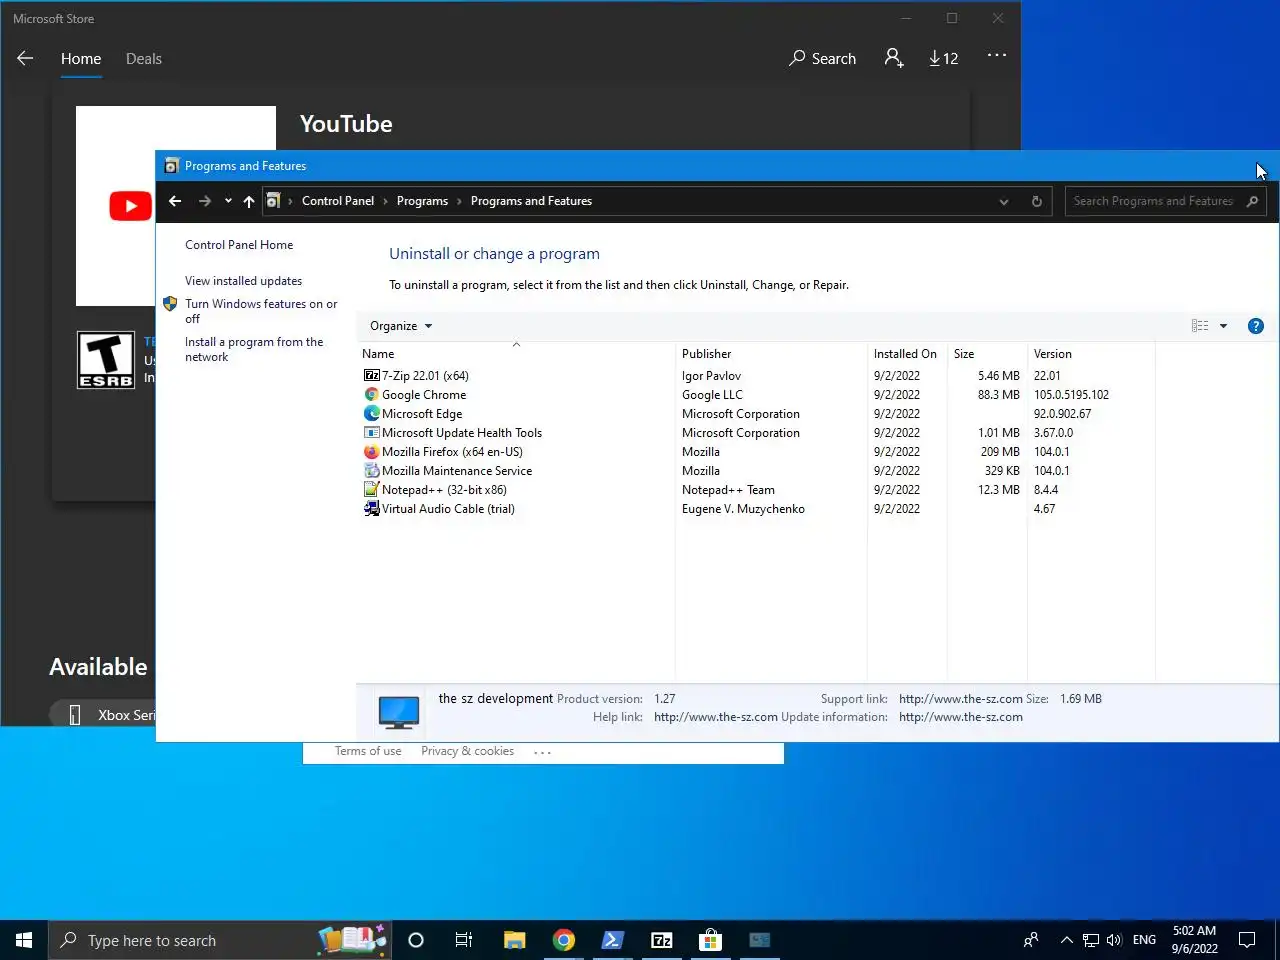Click the Programs breadcrumb in address bar
The width and height of the screenshot is (1280, 960).
tap(422, 201)
